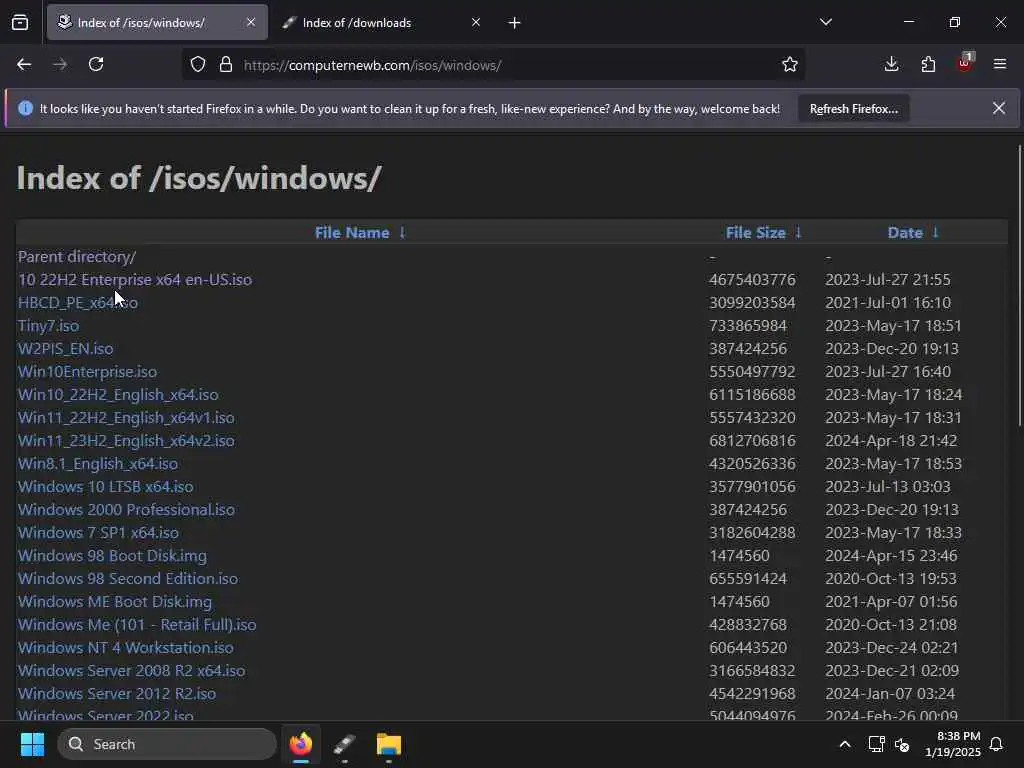Screen dimensions: 1024x768
Task: Download Win8.1_English_x64.iso
Action: pyautogui.click(x=98, y=463)
